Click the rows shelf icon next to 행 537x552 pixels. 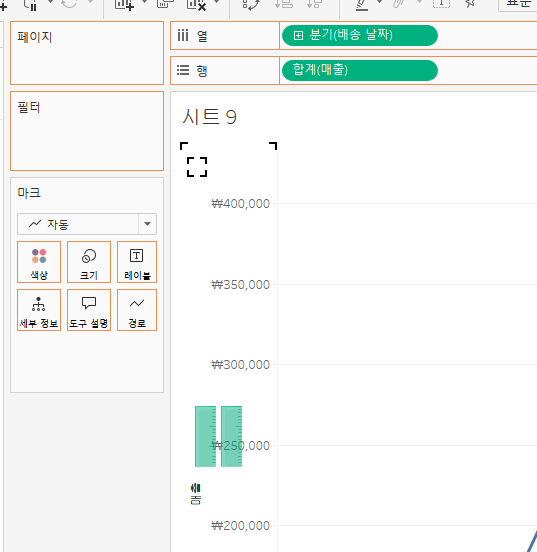pos(183,70)
